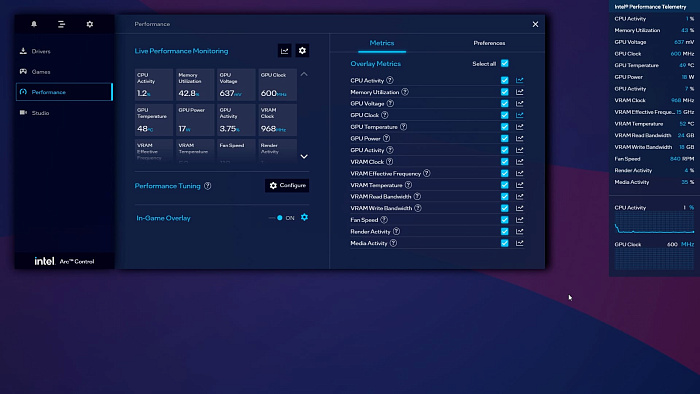Click the Performance Tuning help icon
Viewport: 700px width, 394px height.
point(208,186)
